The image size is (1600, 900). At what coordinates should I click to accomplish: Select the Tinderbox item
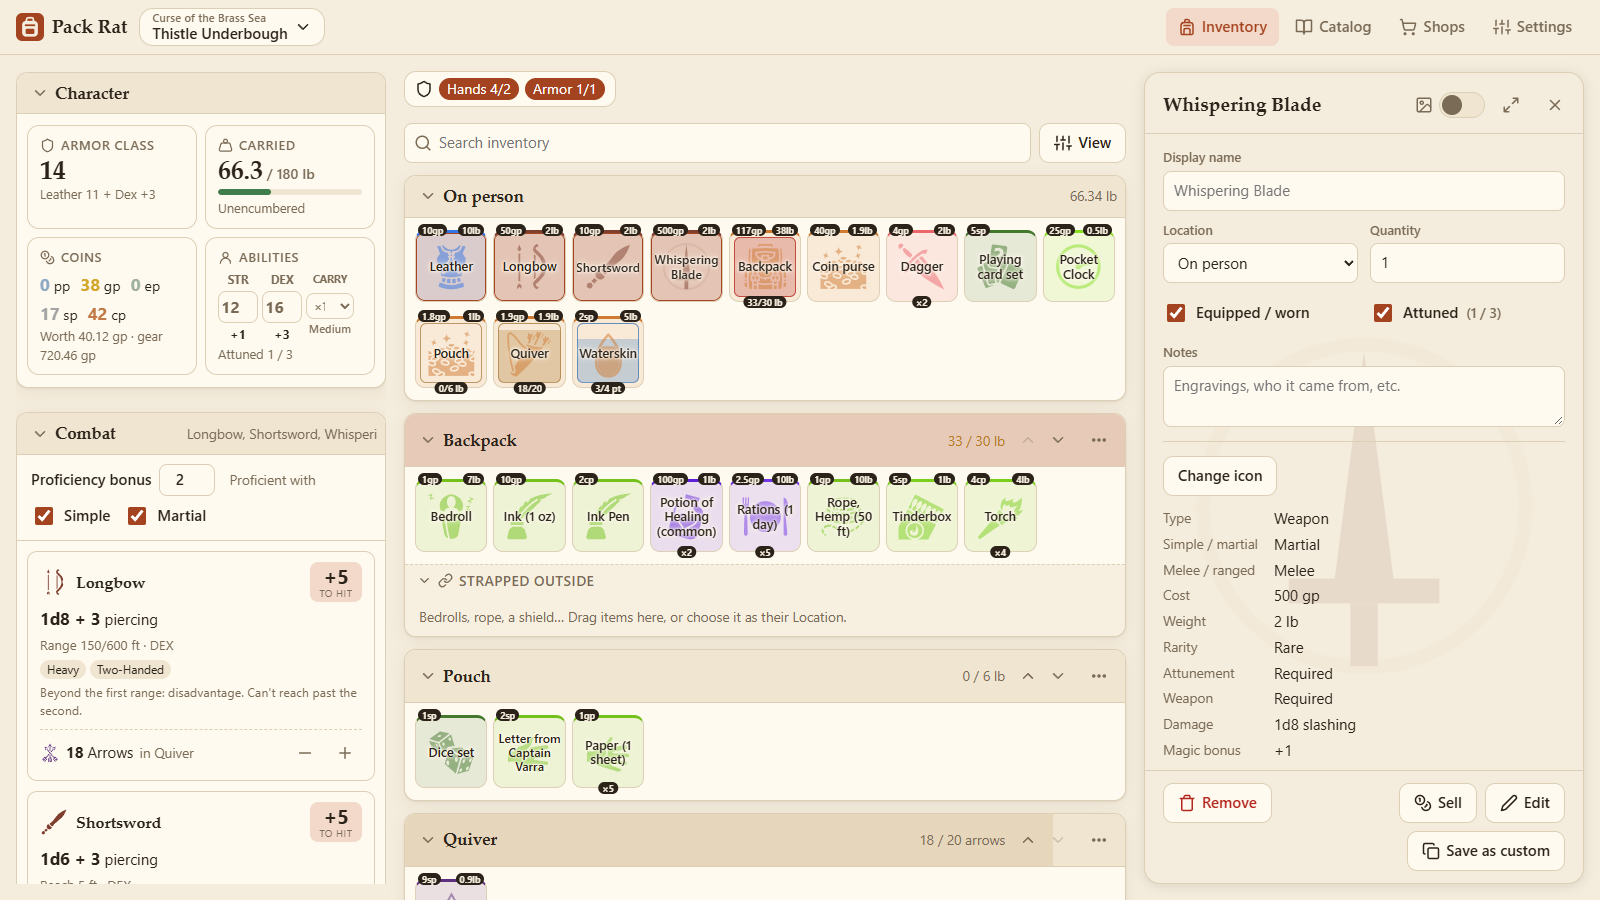click(x=922, y=516)
